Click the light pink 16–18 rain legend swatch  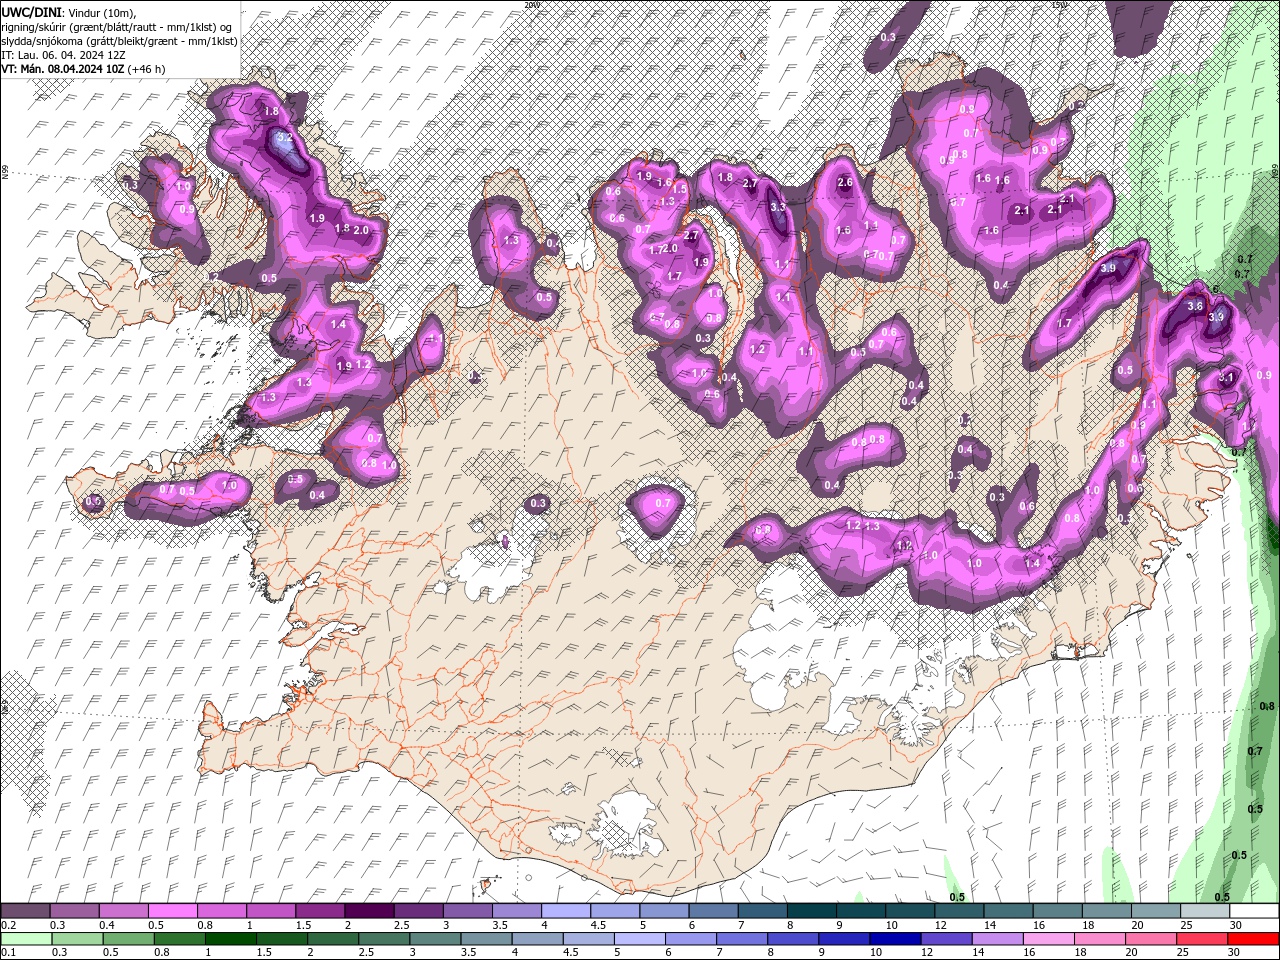[1049, 939]
